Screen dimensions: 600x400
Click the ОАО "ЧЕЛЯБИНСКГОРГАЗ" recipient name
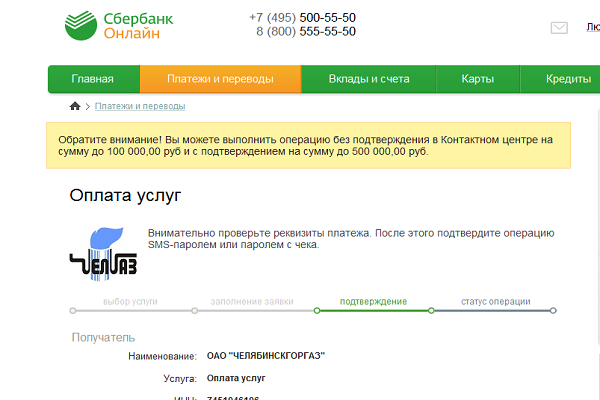265,356
